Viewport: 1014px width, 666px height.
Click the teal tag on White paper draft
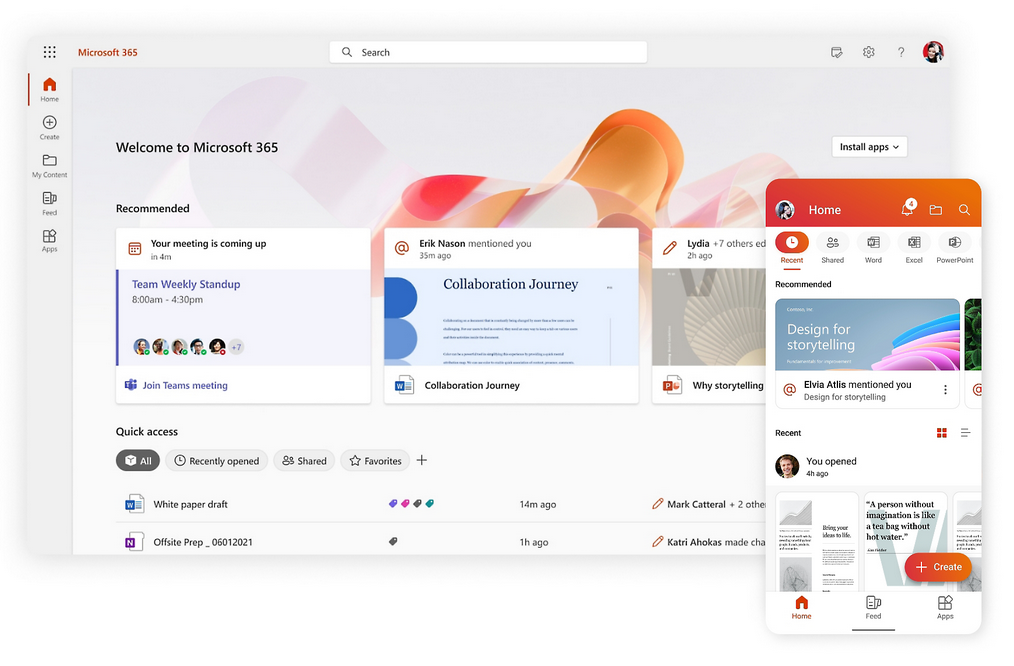(x=429, y=503)
